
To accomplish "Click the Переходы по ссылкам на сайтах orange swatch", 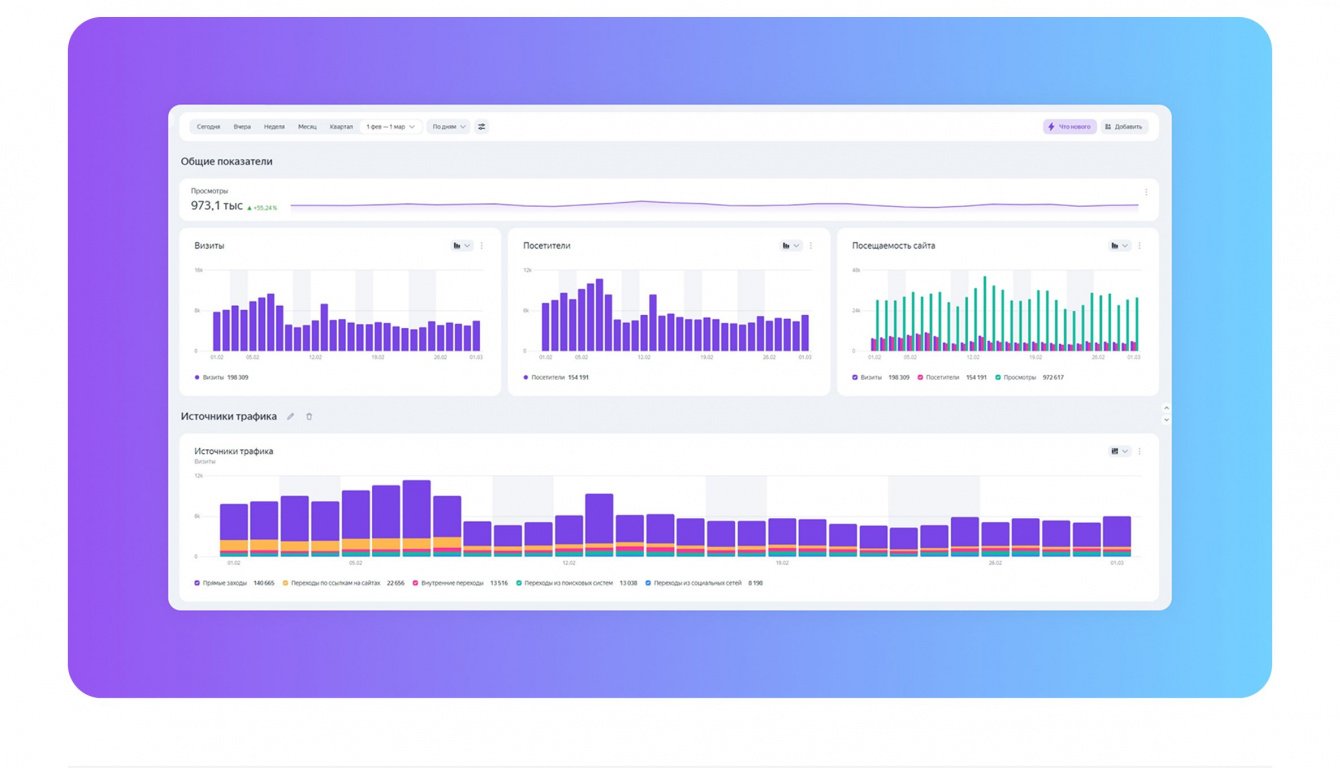I will pos(285,582).
